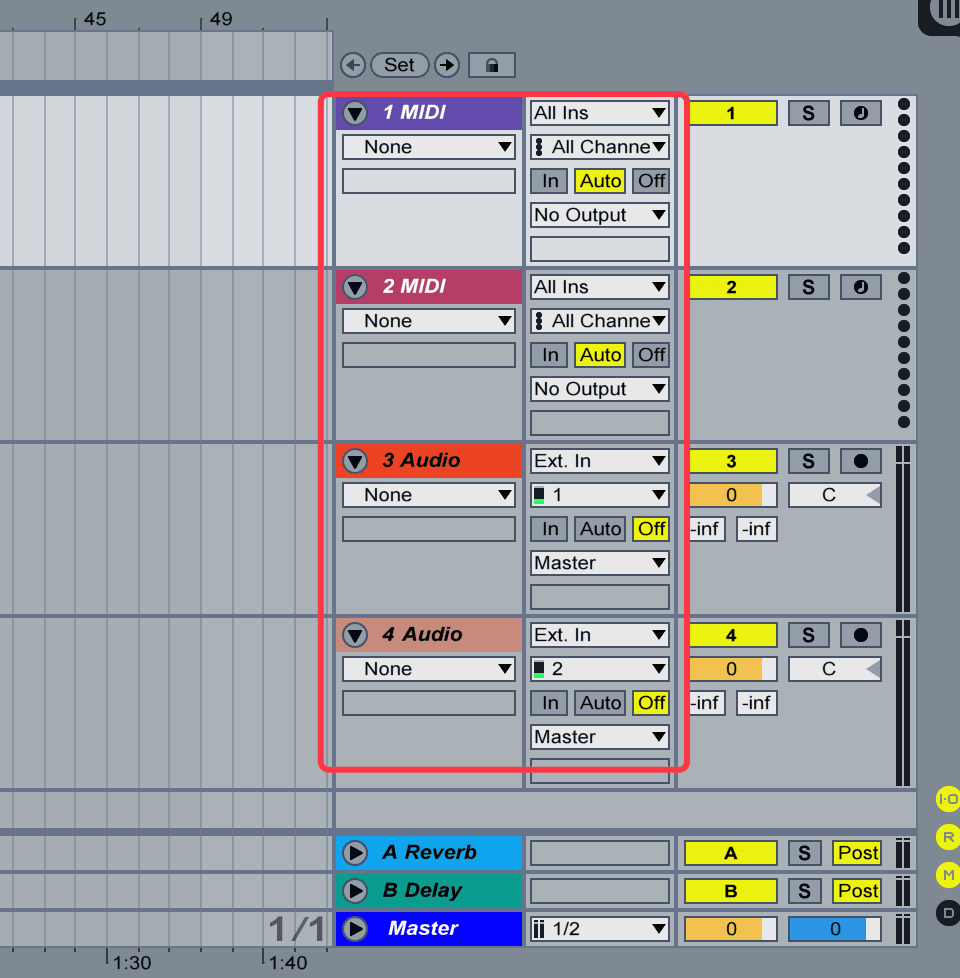Solo the 4 Audio track

point(808,635)
